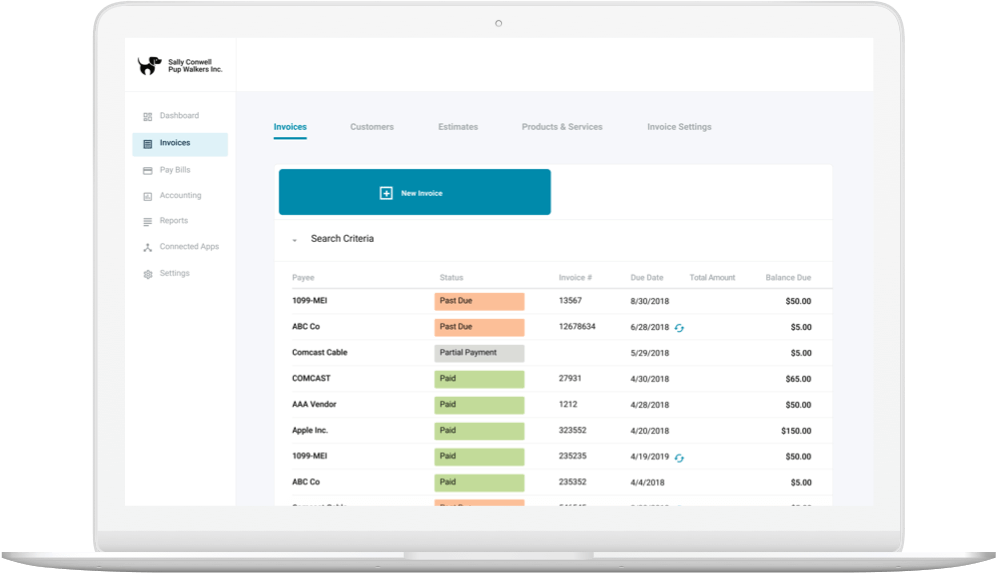Click the Reports icon in sidebar

click(x=148, y=221)
